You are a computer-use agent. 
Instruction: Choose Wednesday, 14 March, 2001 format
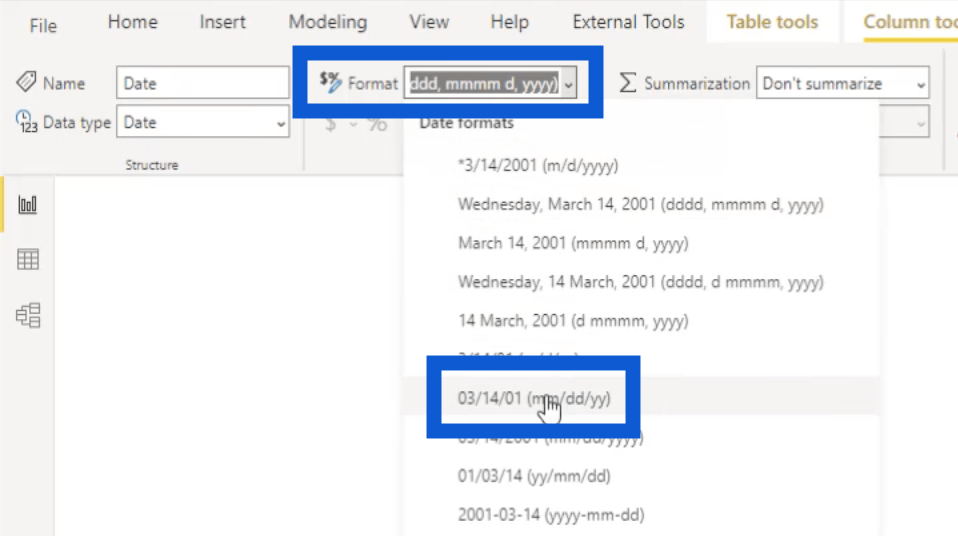tap(641, 282)
